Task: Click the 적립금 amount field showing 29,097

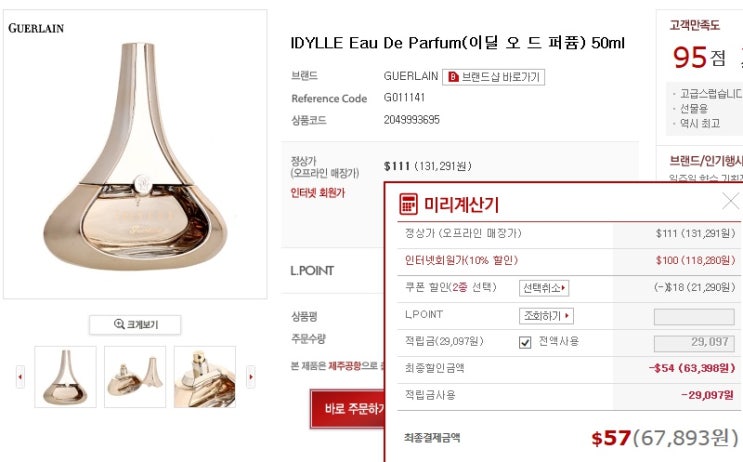Action: pyautogui.click(x=694, y=344)
